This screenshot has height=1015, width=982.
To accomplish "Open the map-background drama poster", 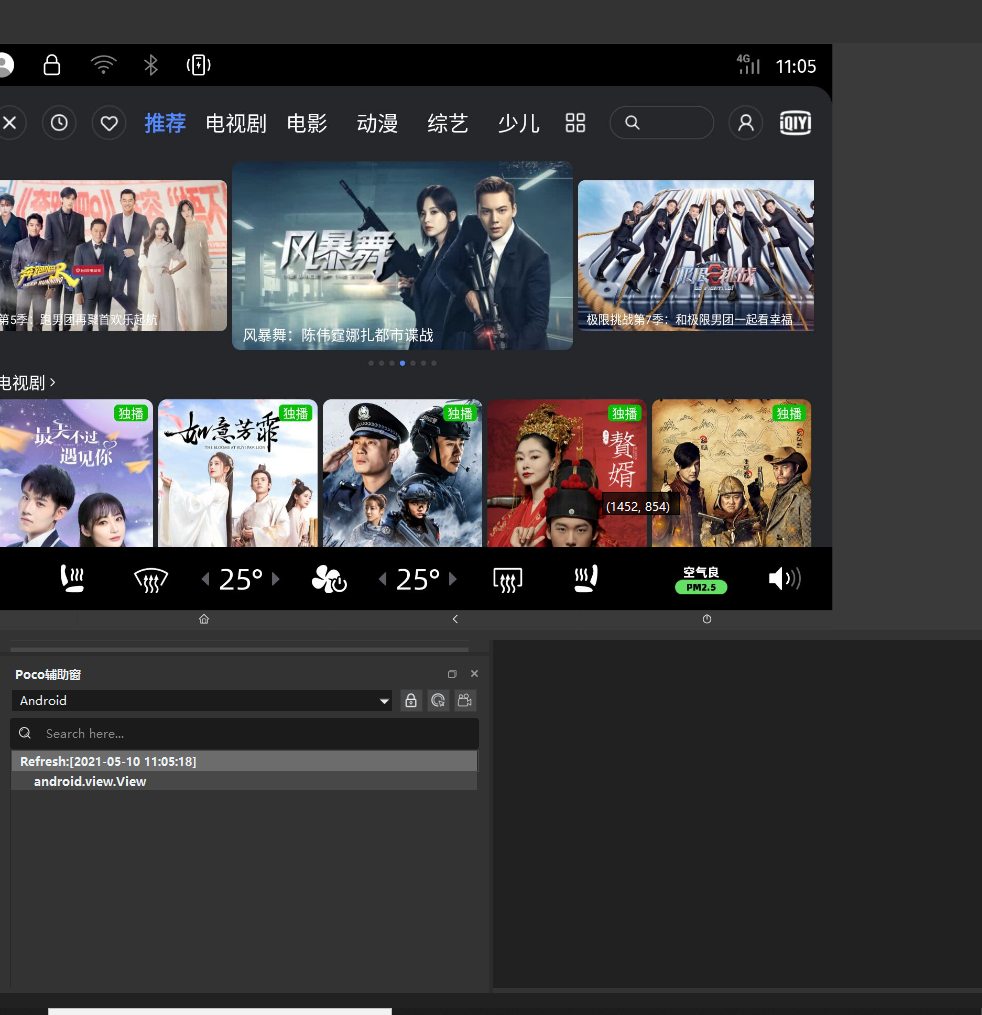I will tap(731, 473).
